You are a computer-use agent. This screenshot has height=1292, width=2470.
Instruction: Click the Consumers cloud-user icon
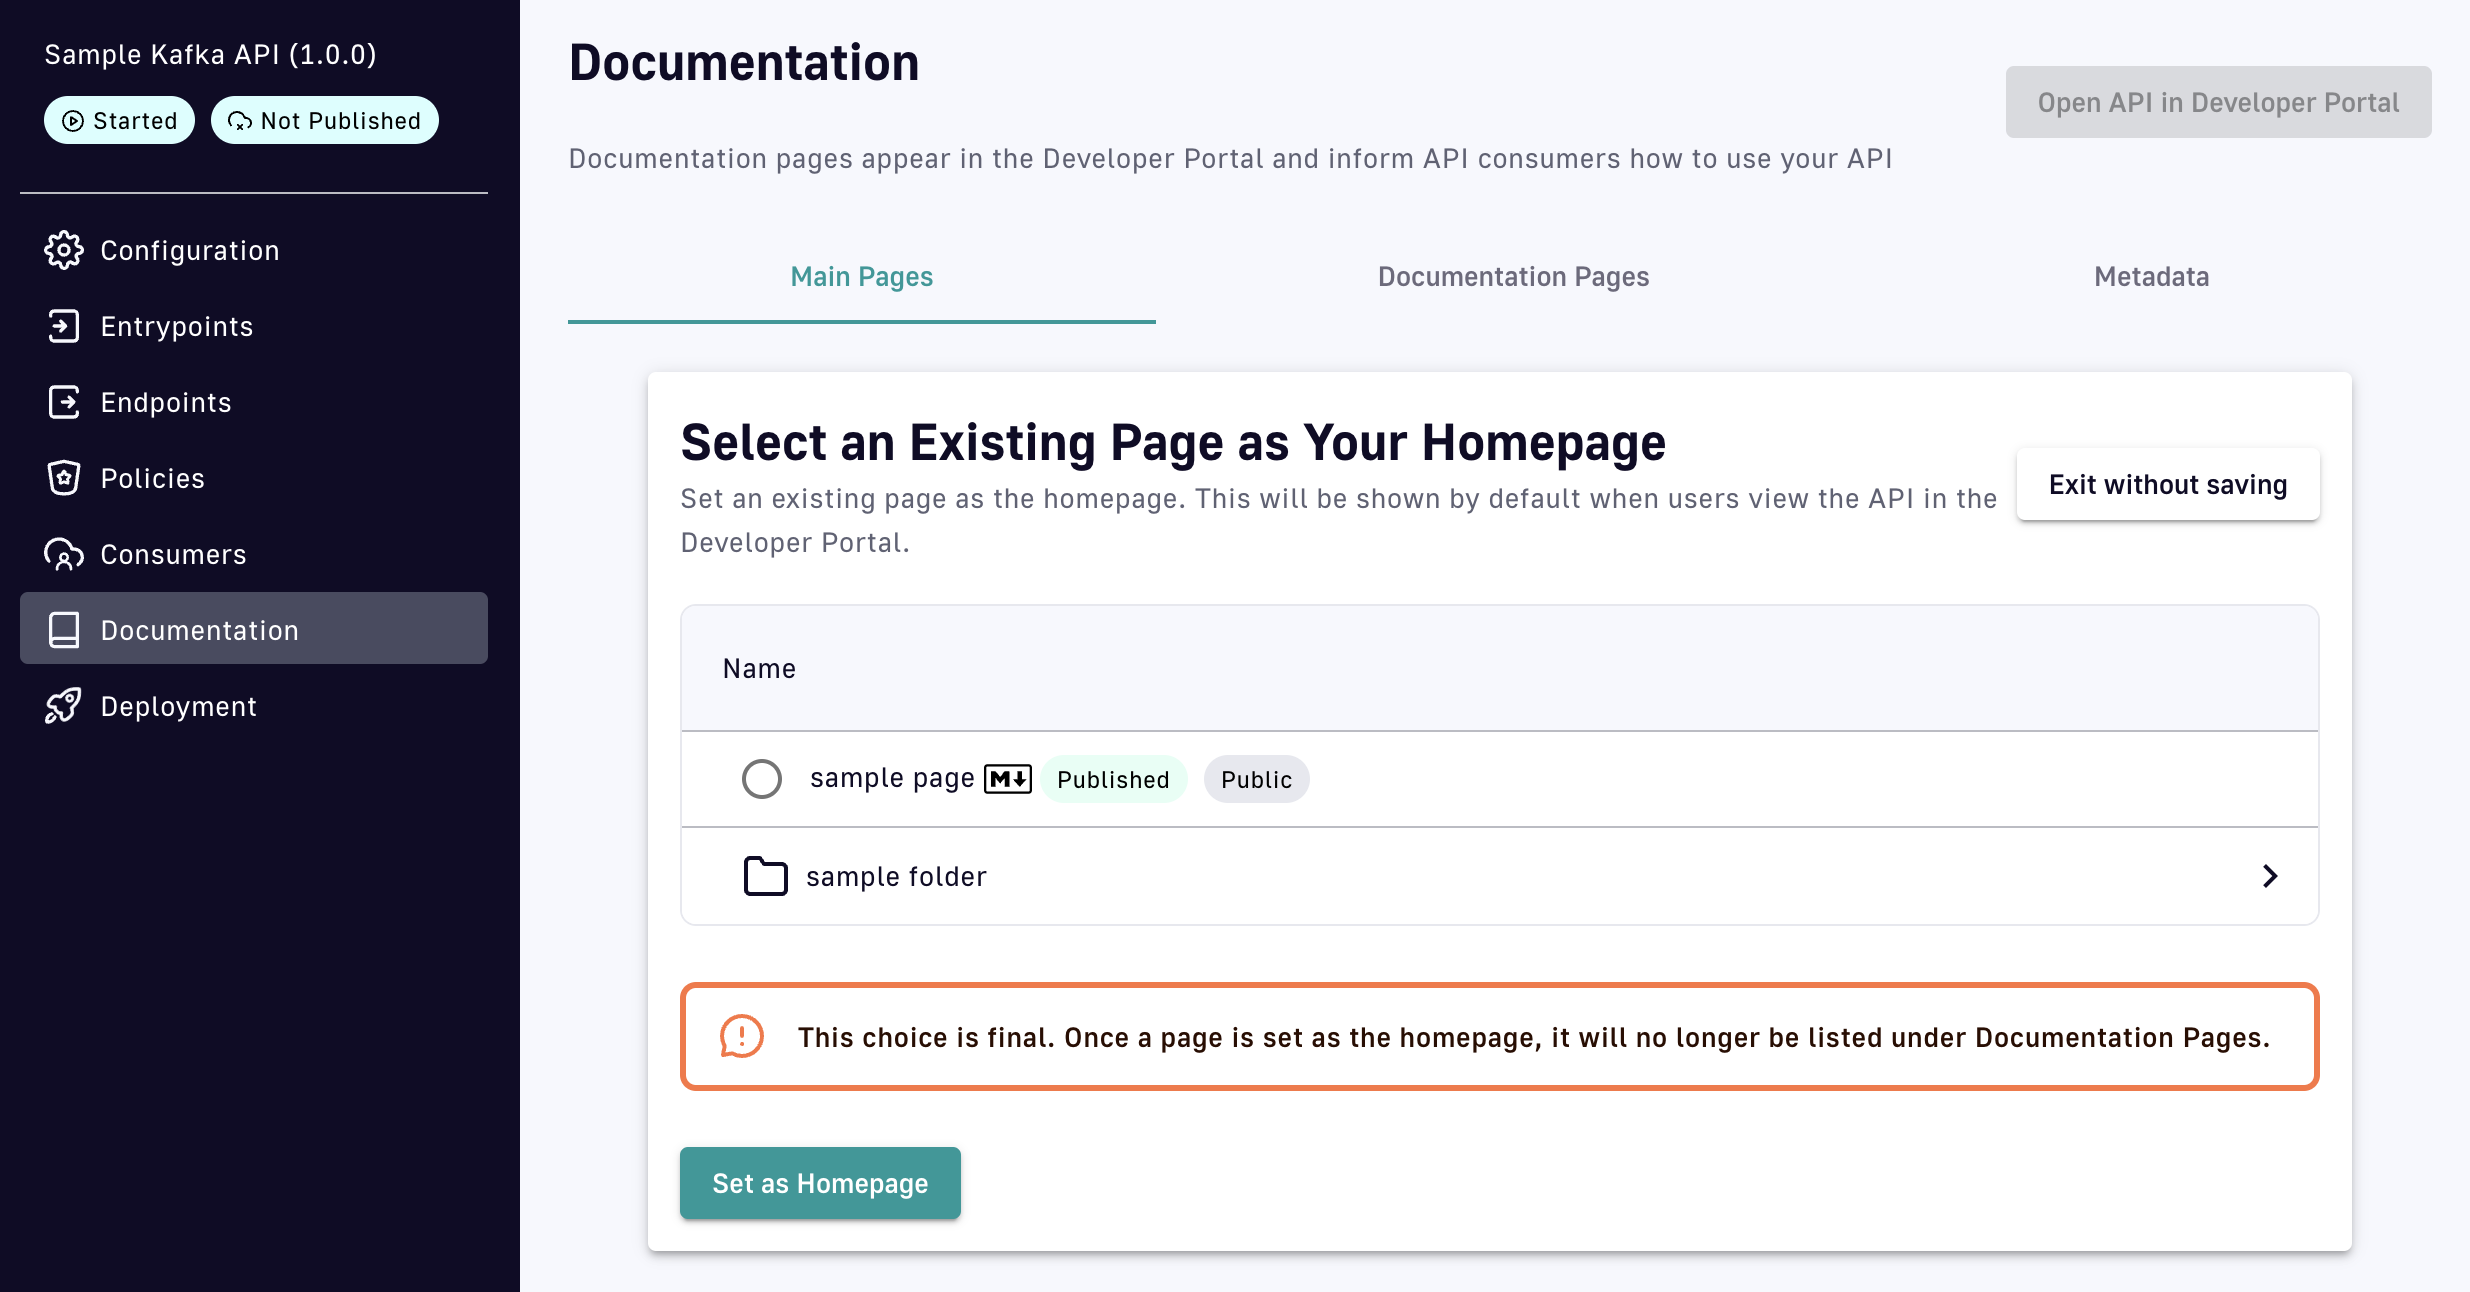(x=64, y=554)
